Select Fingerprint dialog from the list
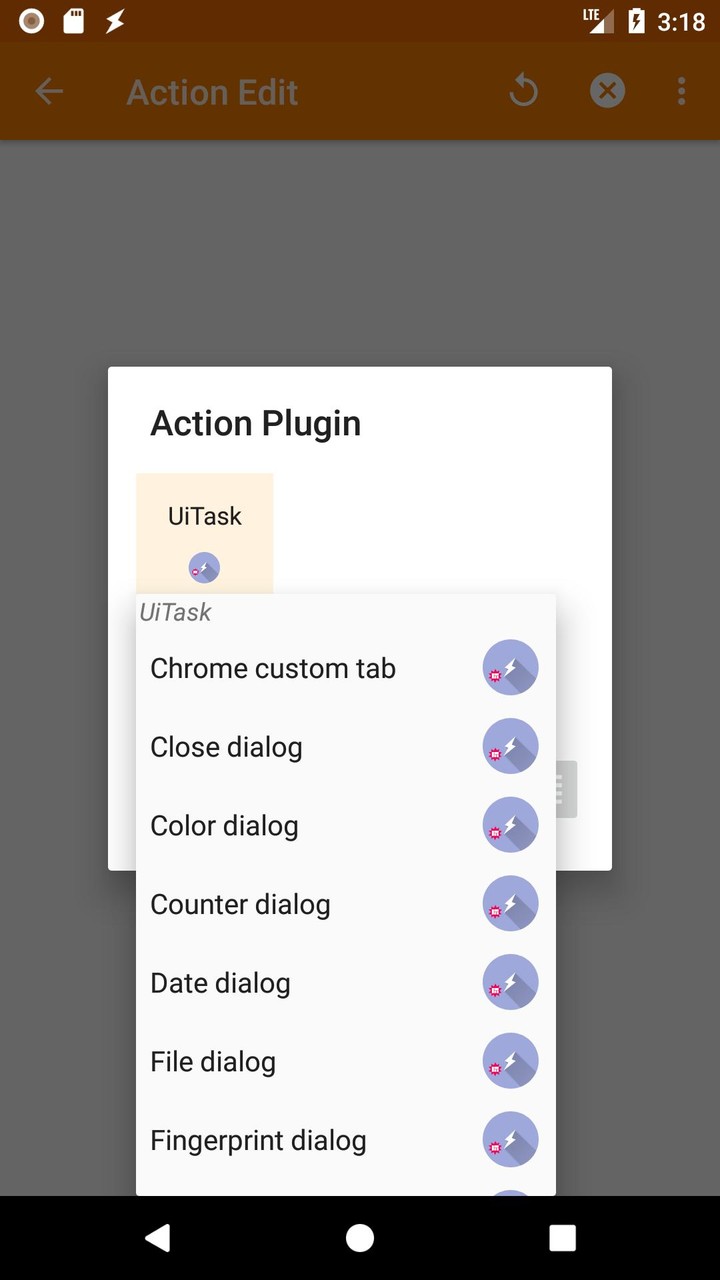 coord(258,1140)
